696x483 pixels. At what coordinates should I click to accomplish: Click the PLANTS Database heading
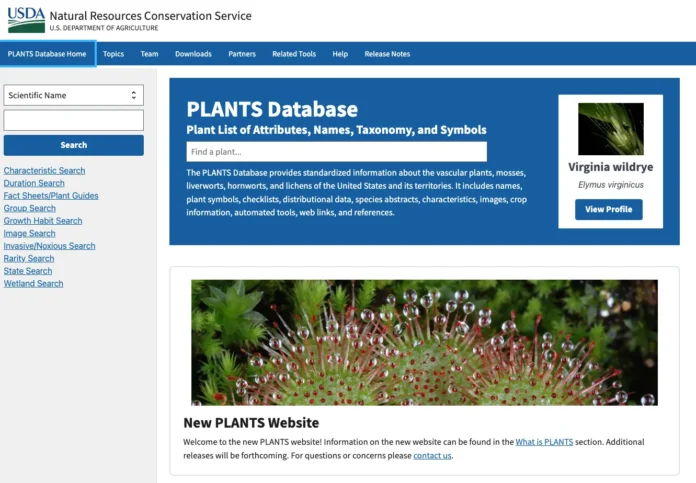pos(272,109)
